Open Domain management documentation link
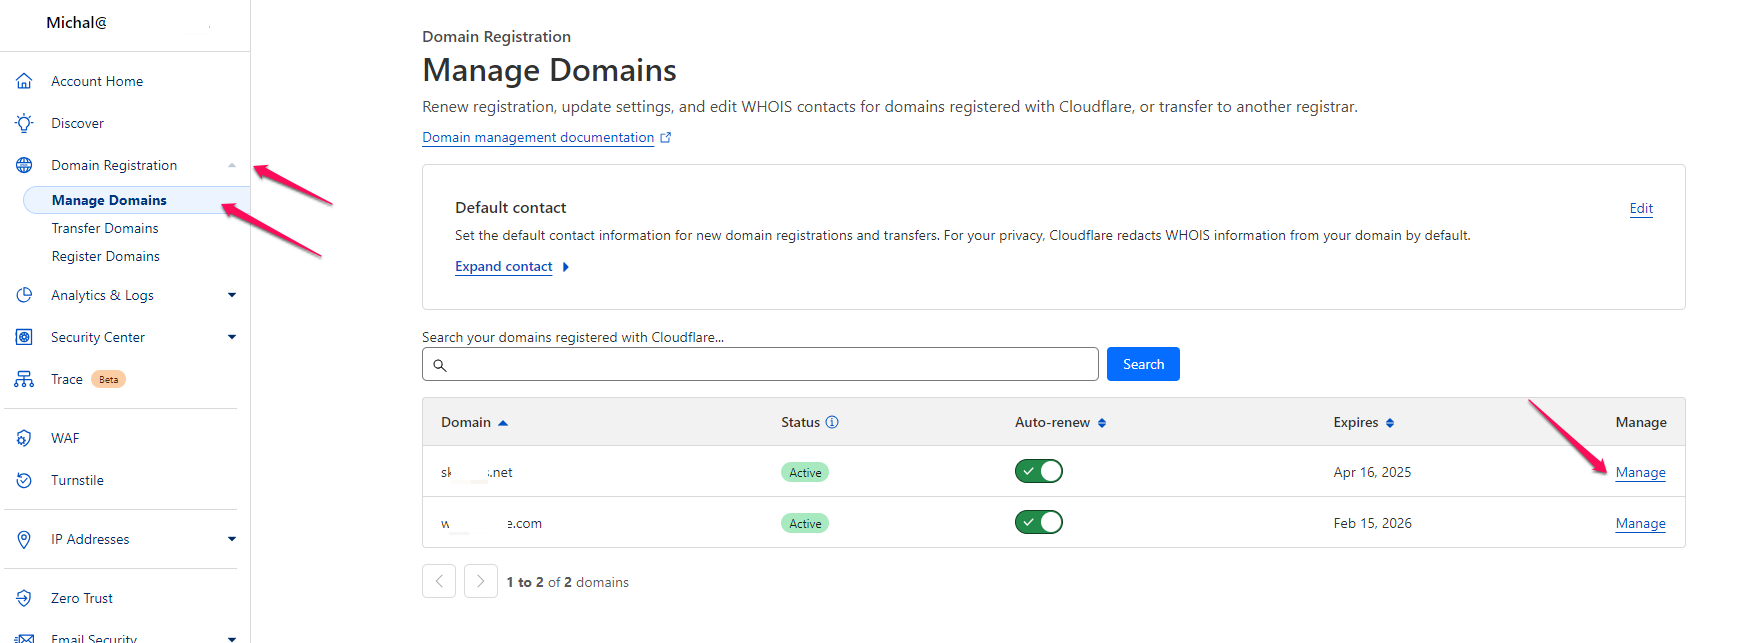This screenshot has width=1760, height=643. click(x=538, y=137)
